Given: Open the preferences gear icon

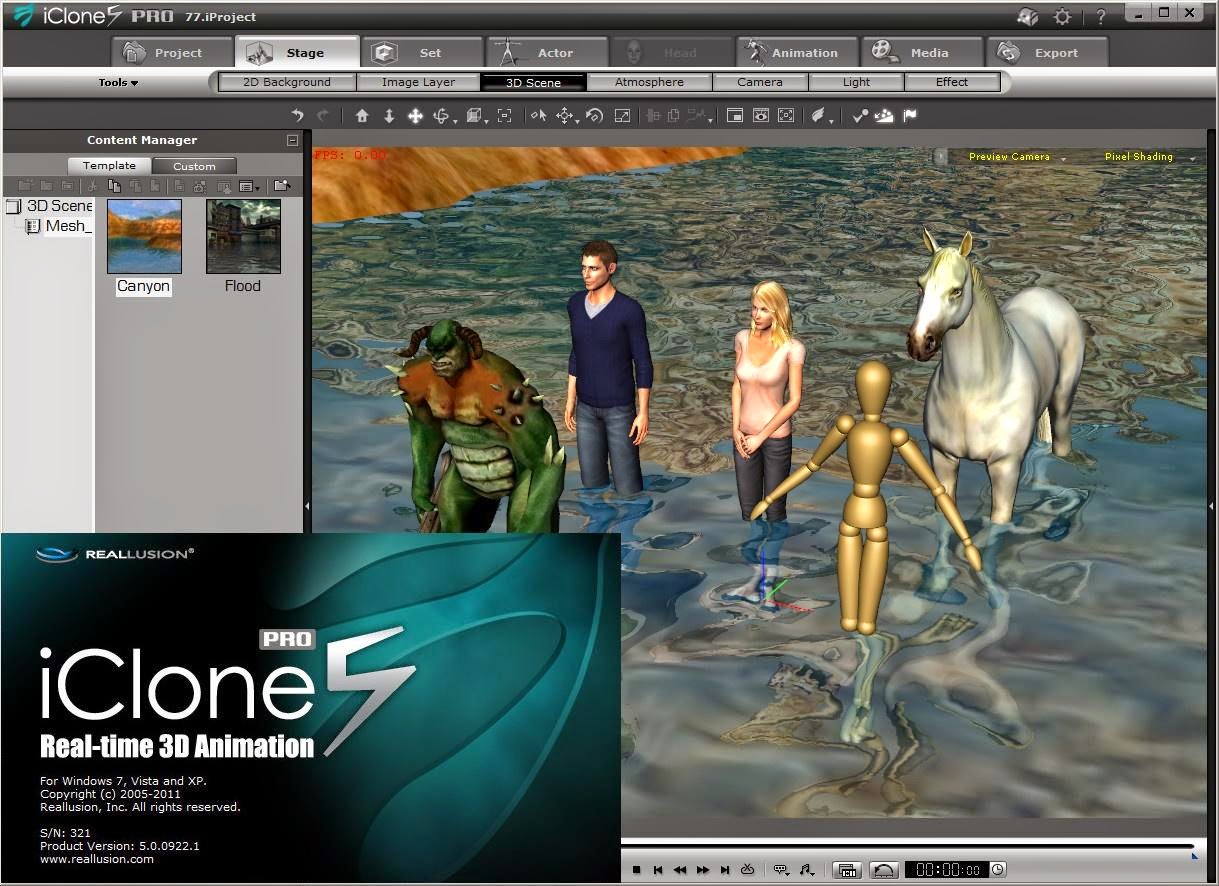Looking at the screenshot, I should click(x=1062, y=17).
